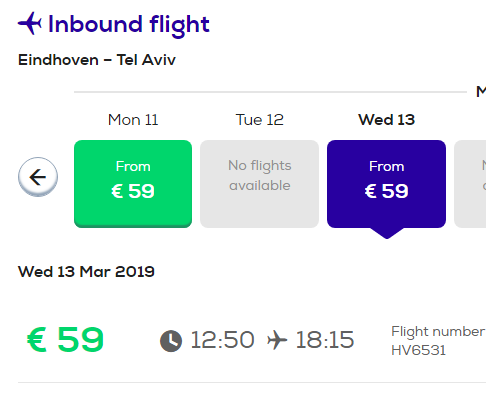Choose the € 59 flight price
Viewport: 486px width, 403px height.
click(x=65, y=339)
